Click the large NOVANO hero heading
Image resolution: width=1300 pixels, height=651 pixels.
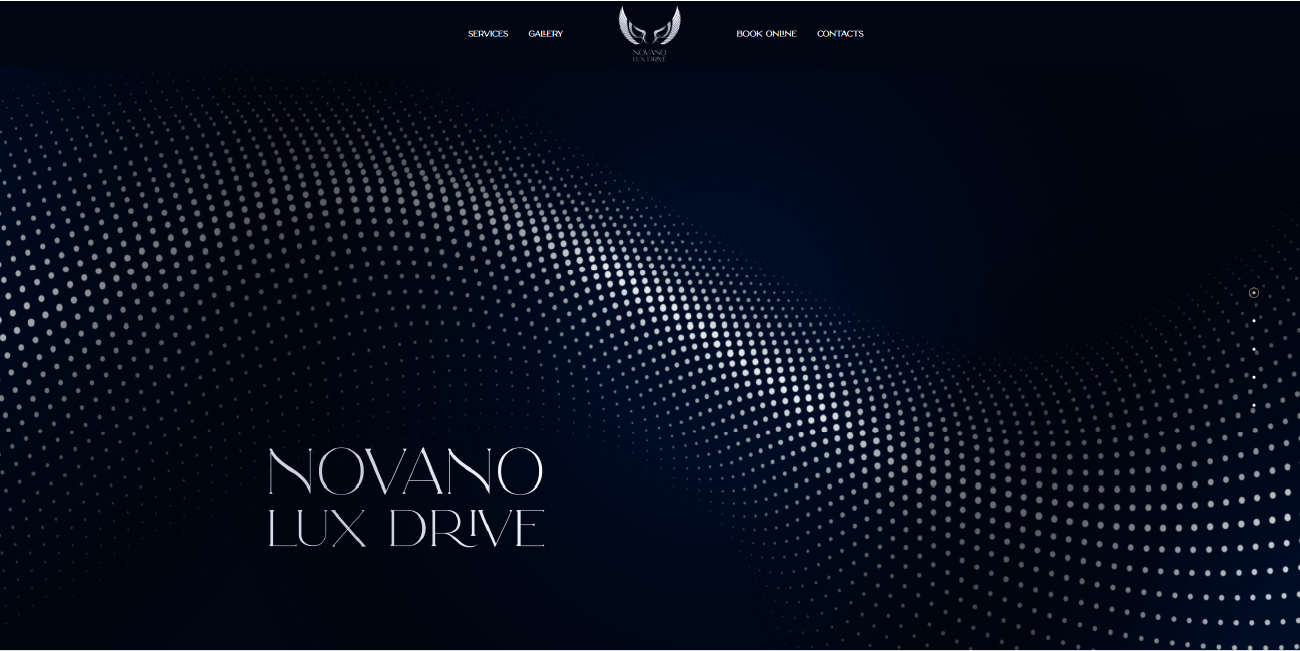click(405, 472)
